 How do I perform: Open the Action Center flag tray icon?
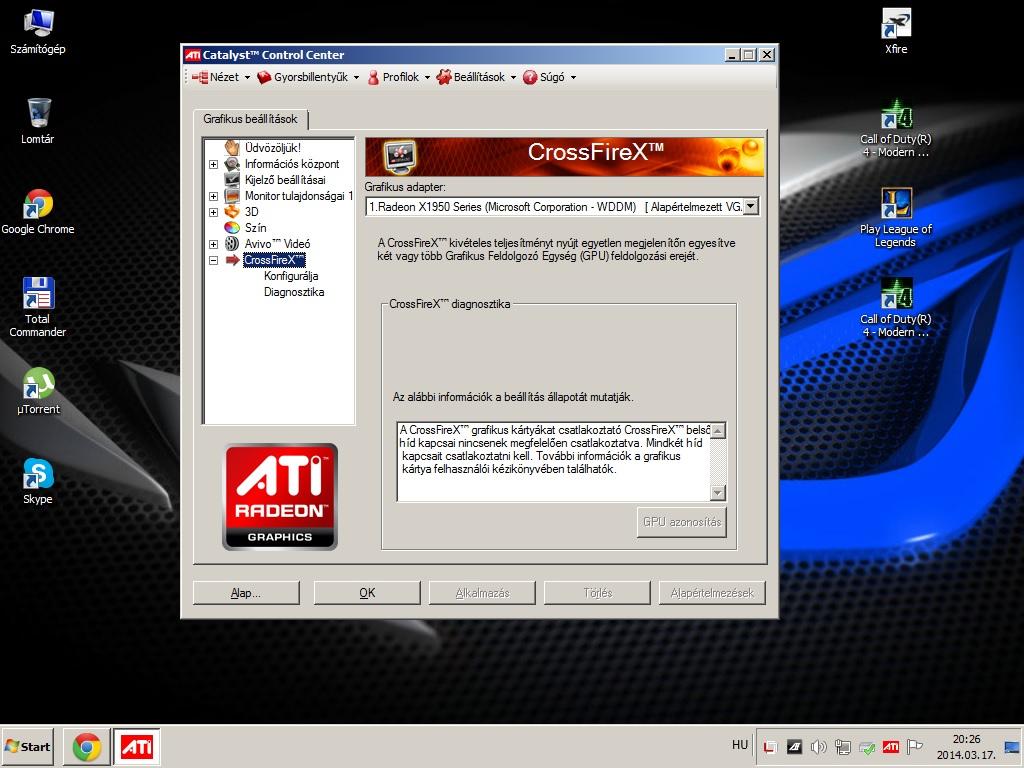pyautogui.click(x=914, y=747)
